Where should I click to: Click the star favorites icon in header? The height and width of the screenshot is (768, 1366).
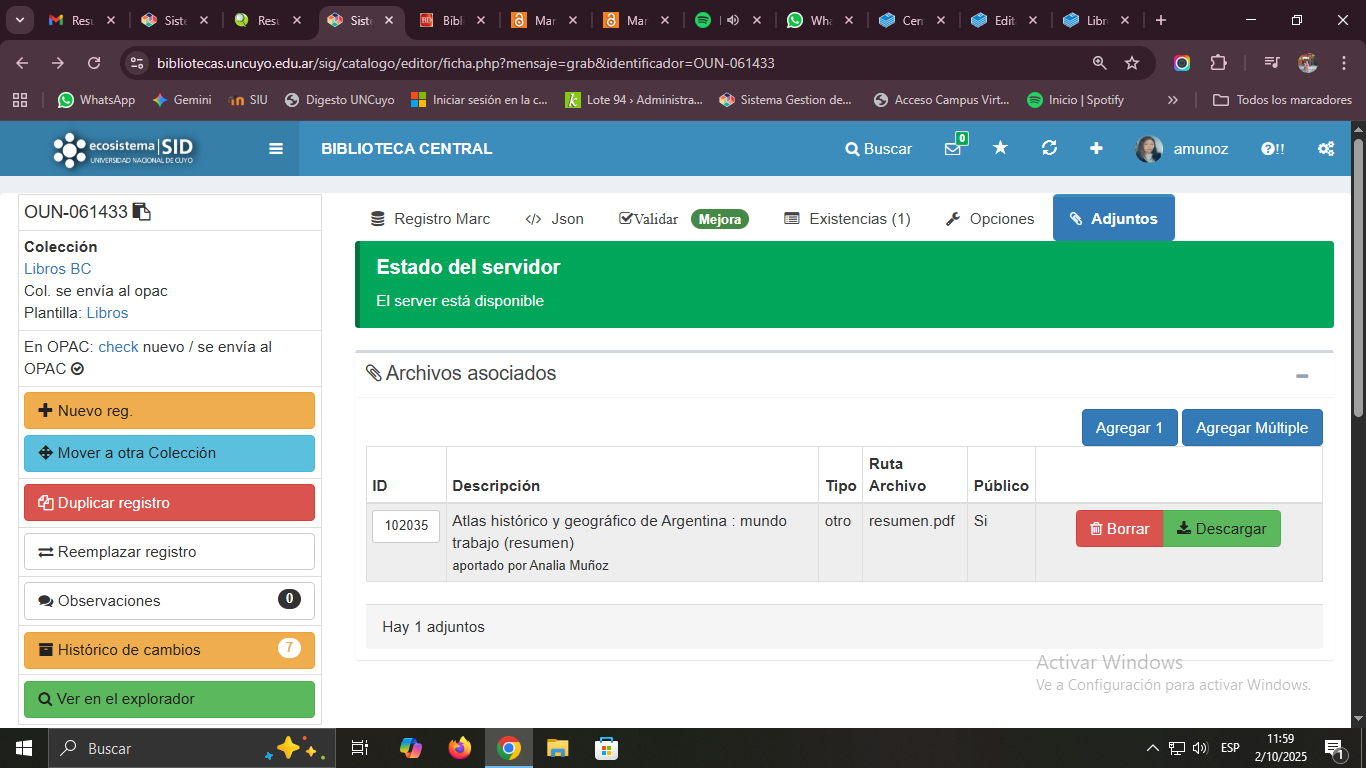pyautogui.click(x=1000, y=148)
